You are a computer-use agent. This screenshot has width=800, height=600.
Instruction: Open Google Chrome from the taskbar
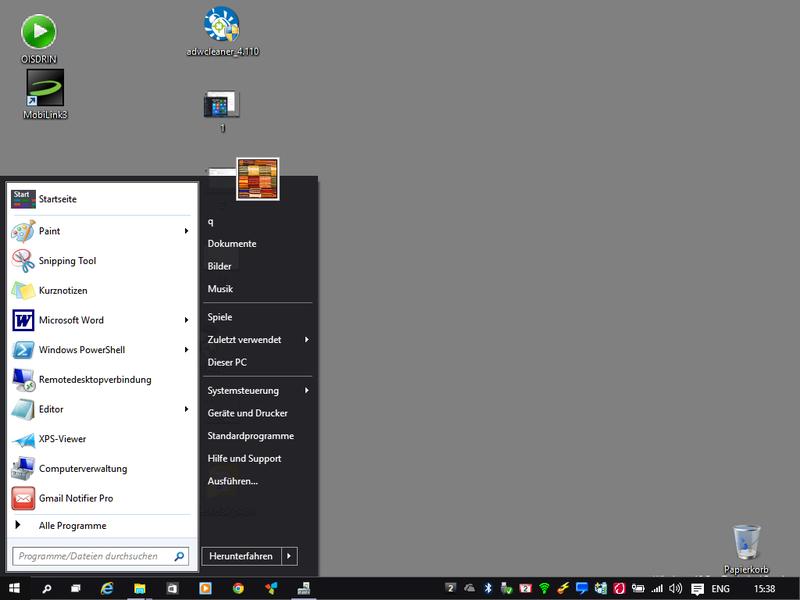238,588
